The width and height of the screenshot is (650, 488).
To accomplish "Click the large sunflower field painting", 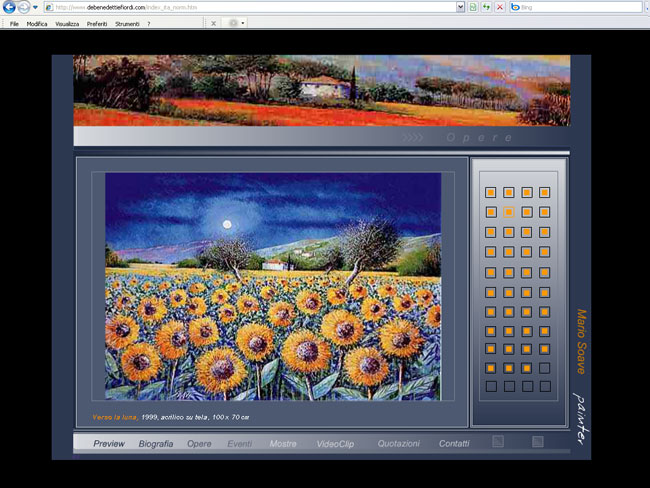I will pos(273,286).
